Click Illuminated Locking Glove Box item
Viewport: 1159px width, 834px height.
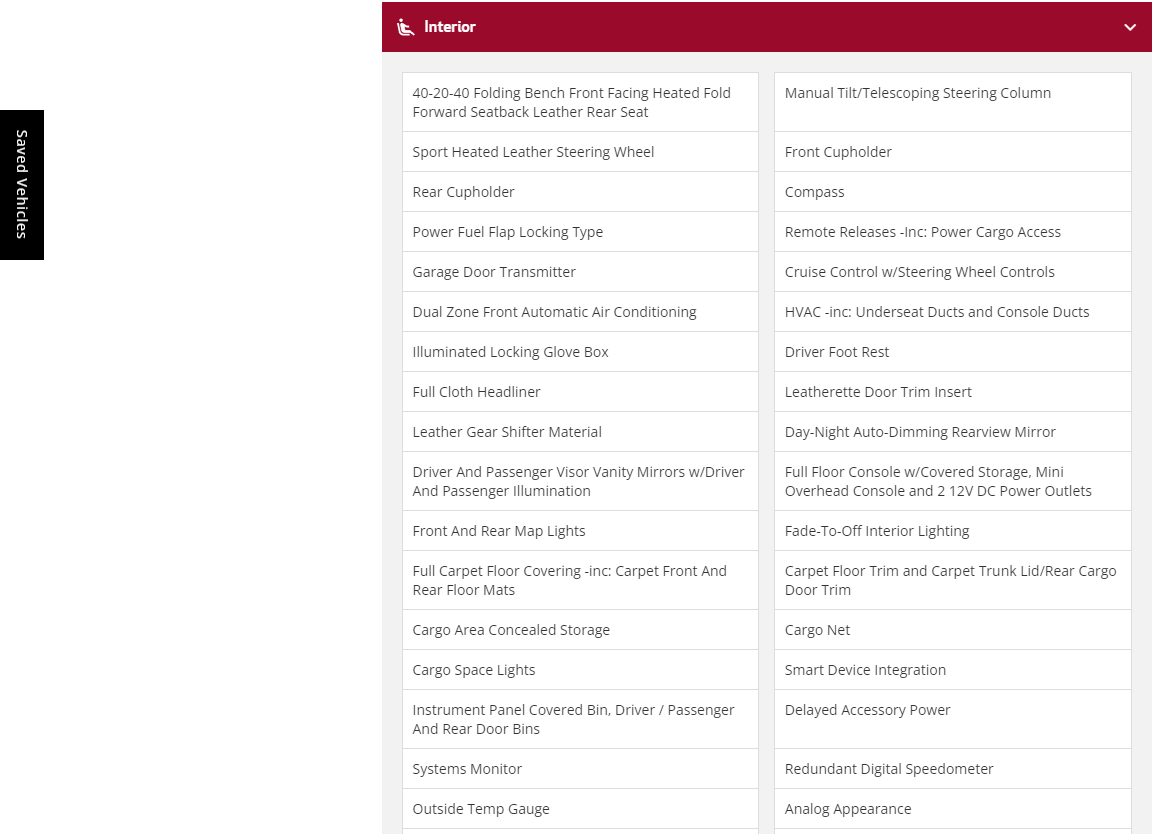click(x=510, y=352)
